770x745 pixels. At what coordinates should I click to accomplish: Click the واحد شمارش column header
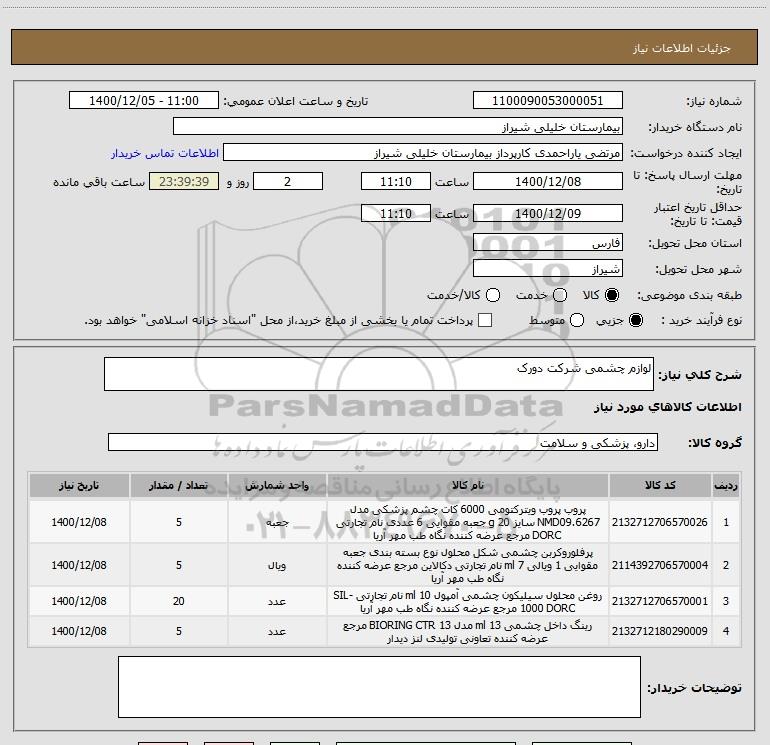coord(277,486)
